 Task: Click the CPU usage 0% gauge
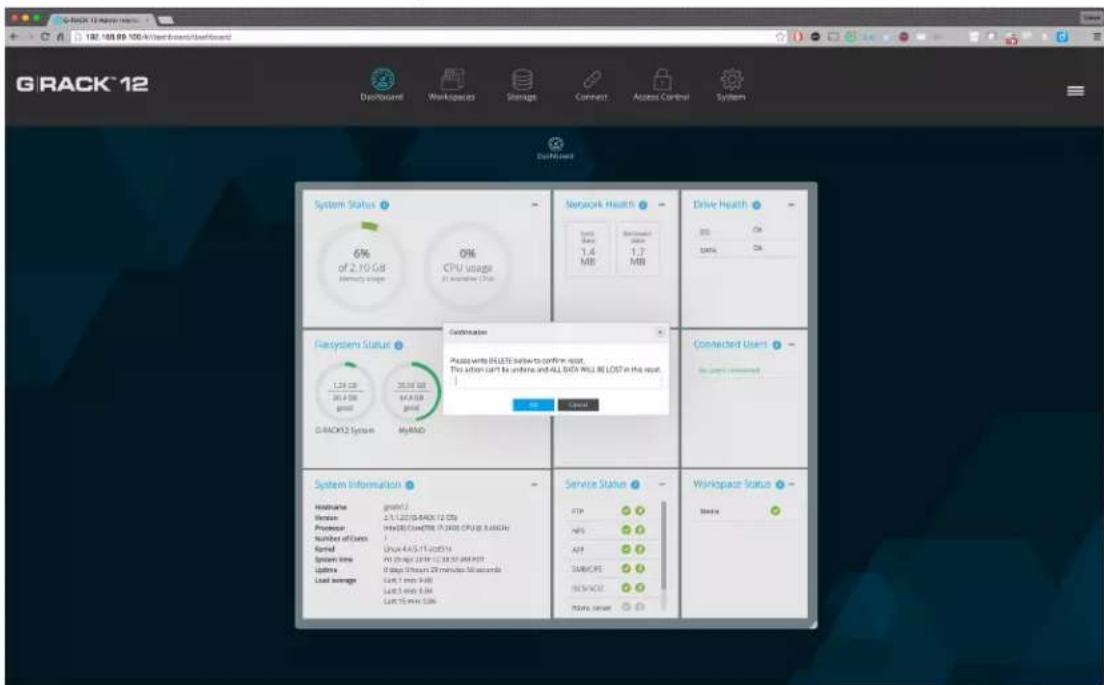[x=467, y=266]
